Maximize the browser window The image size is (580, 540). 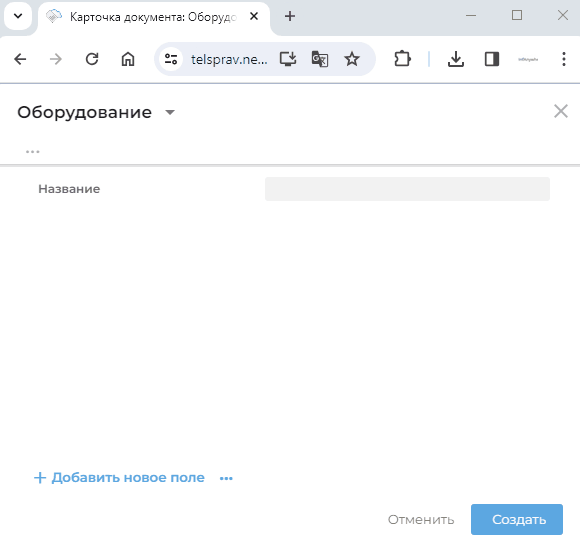pyautogui.click(x=517, y=16)
